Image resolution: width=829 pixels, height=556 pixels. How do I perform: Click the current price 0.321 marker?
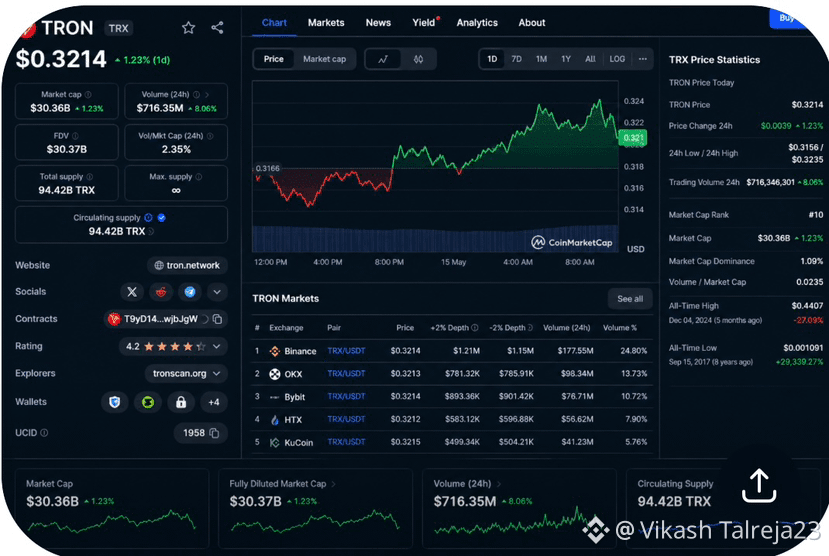click(632, 138)
